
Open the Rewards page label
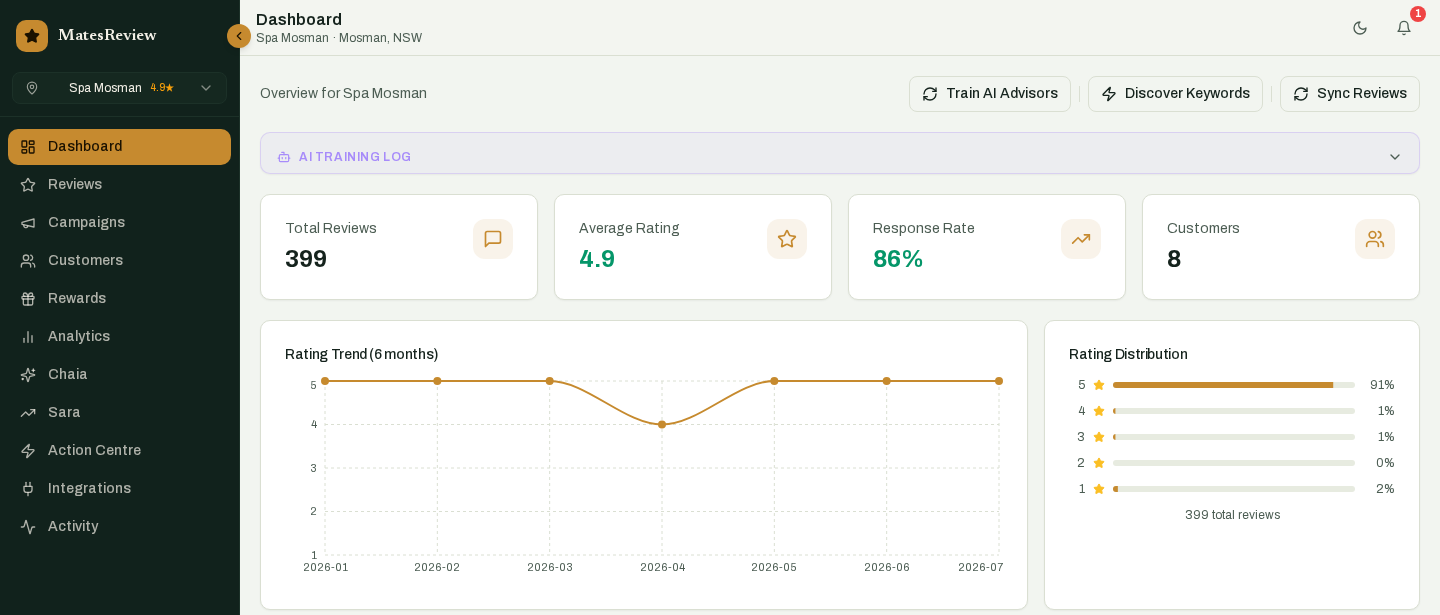[77, 298]
